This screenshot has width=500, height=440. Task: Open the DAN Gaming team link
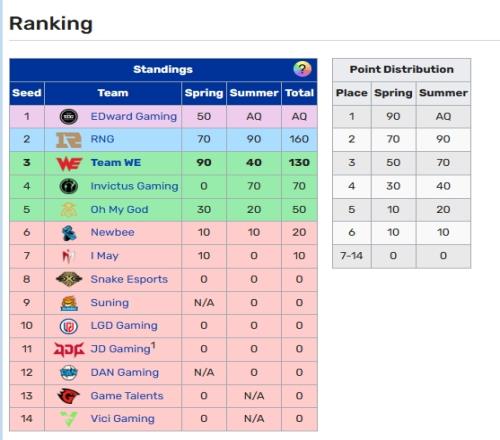pos(125,372)
